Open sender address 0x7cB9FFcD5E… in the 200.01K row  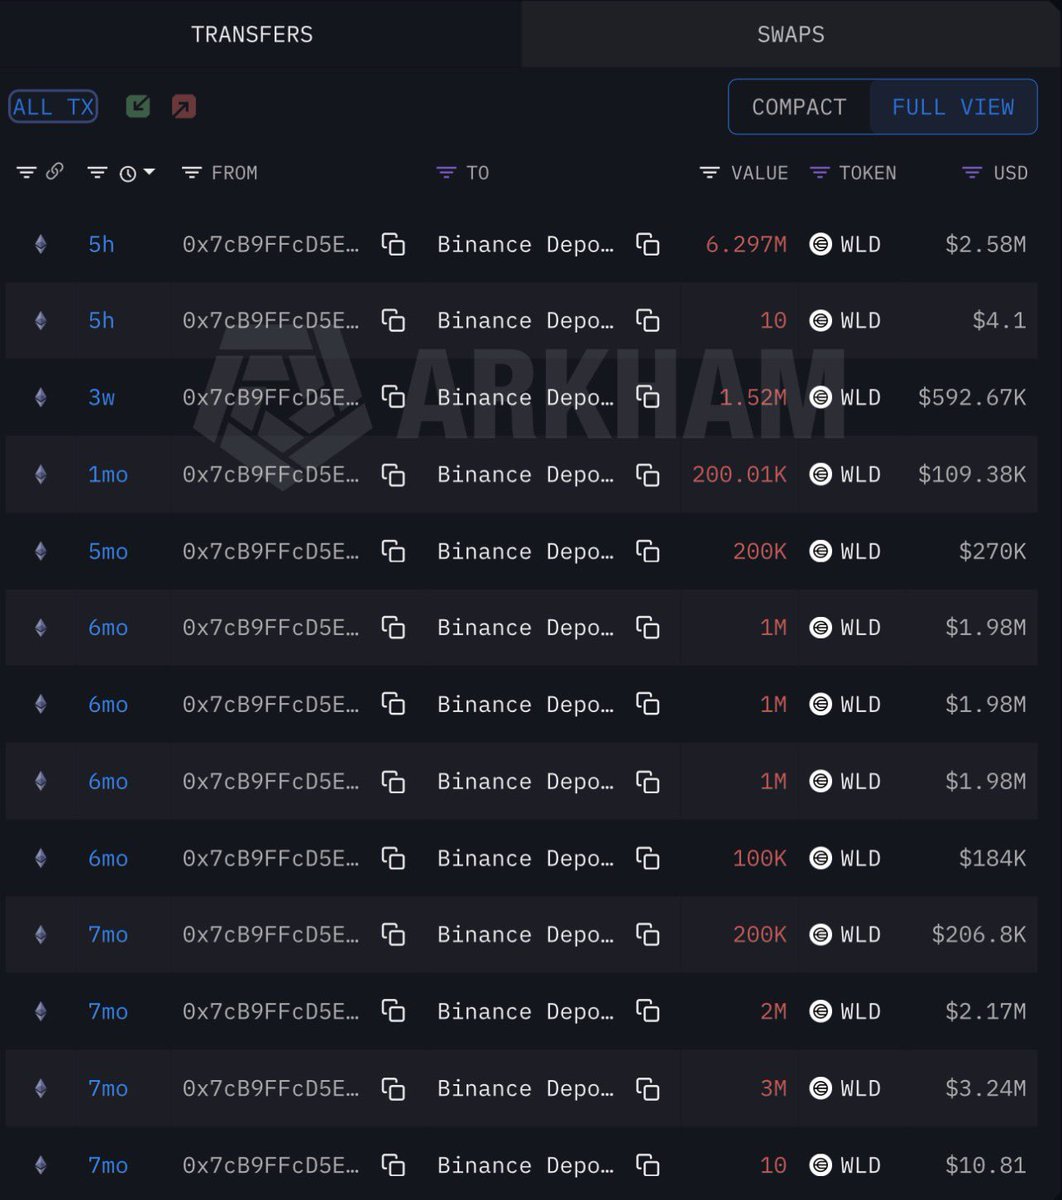270,474
